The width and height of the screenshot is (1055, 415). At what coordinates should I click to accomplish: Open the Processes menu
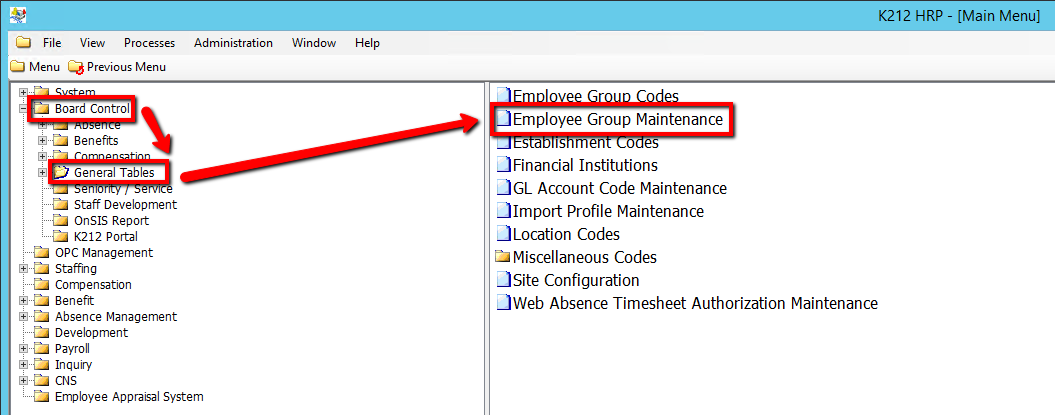tap(149, 43)
